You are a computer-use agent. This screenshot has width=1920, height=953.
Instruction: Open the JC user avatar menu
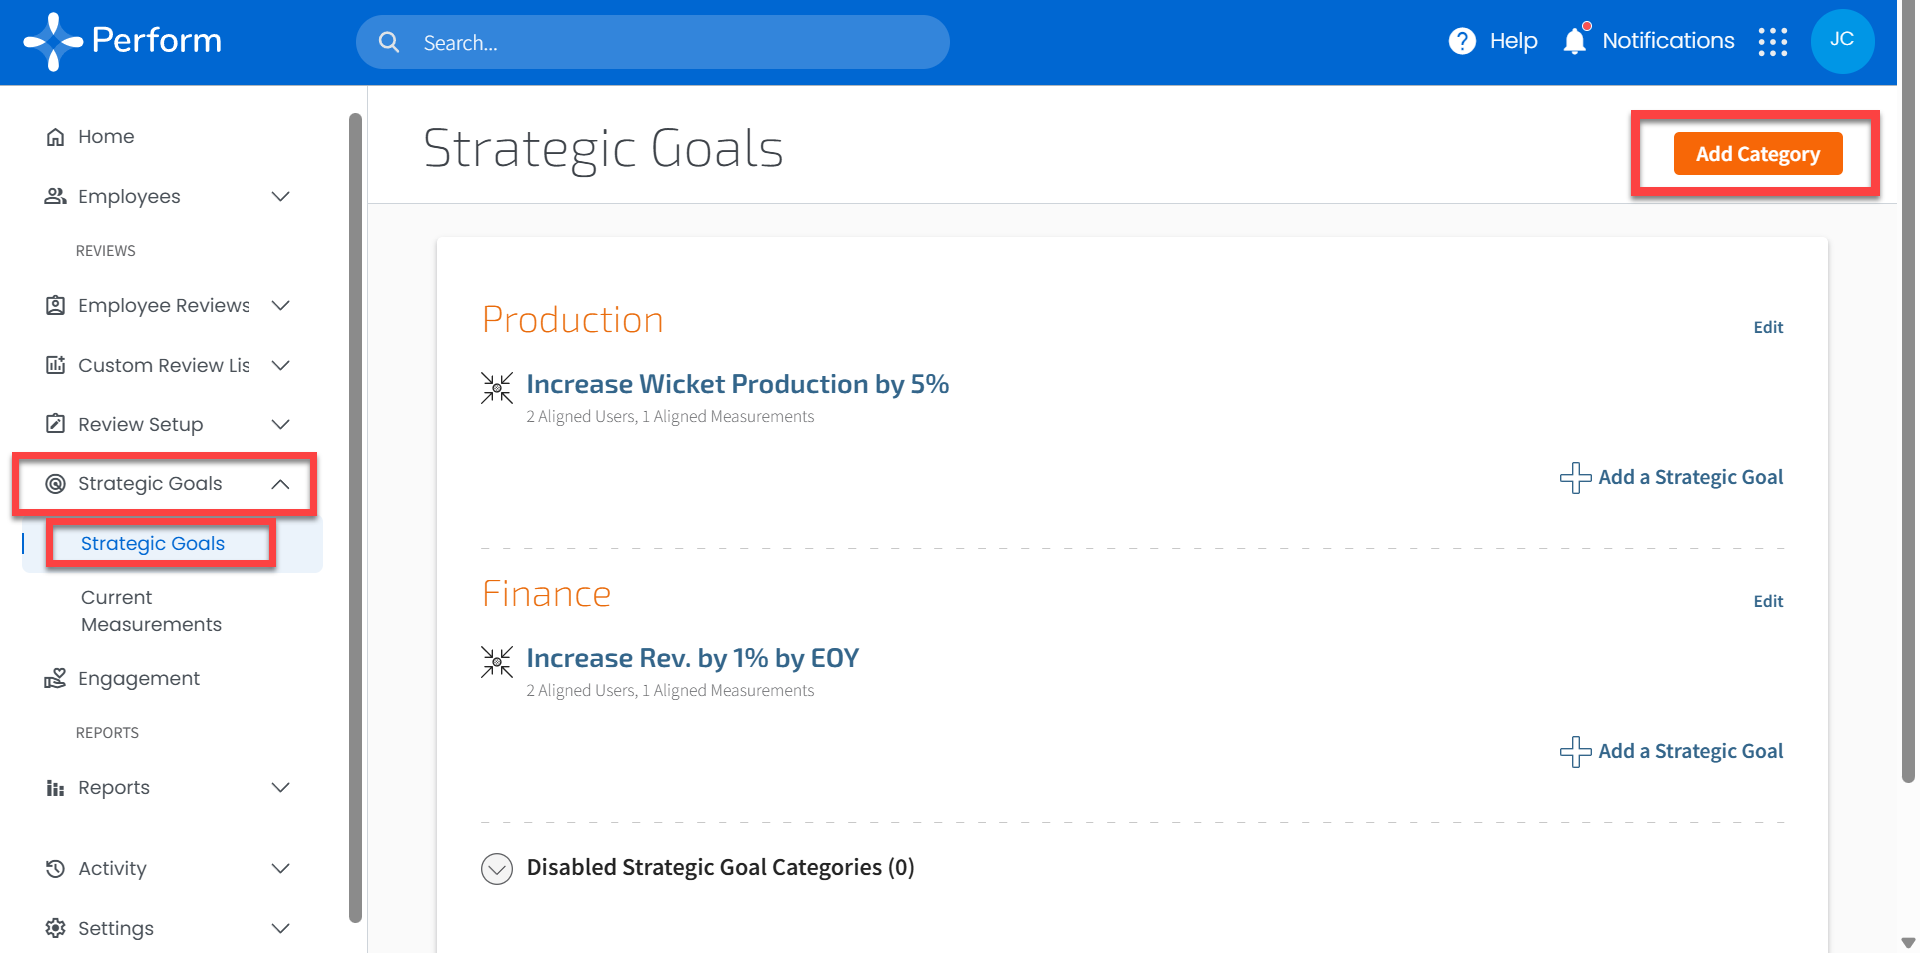[1842, 41]
